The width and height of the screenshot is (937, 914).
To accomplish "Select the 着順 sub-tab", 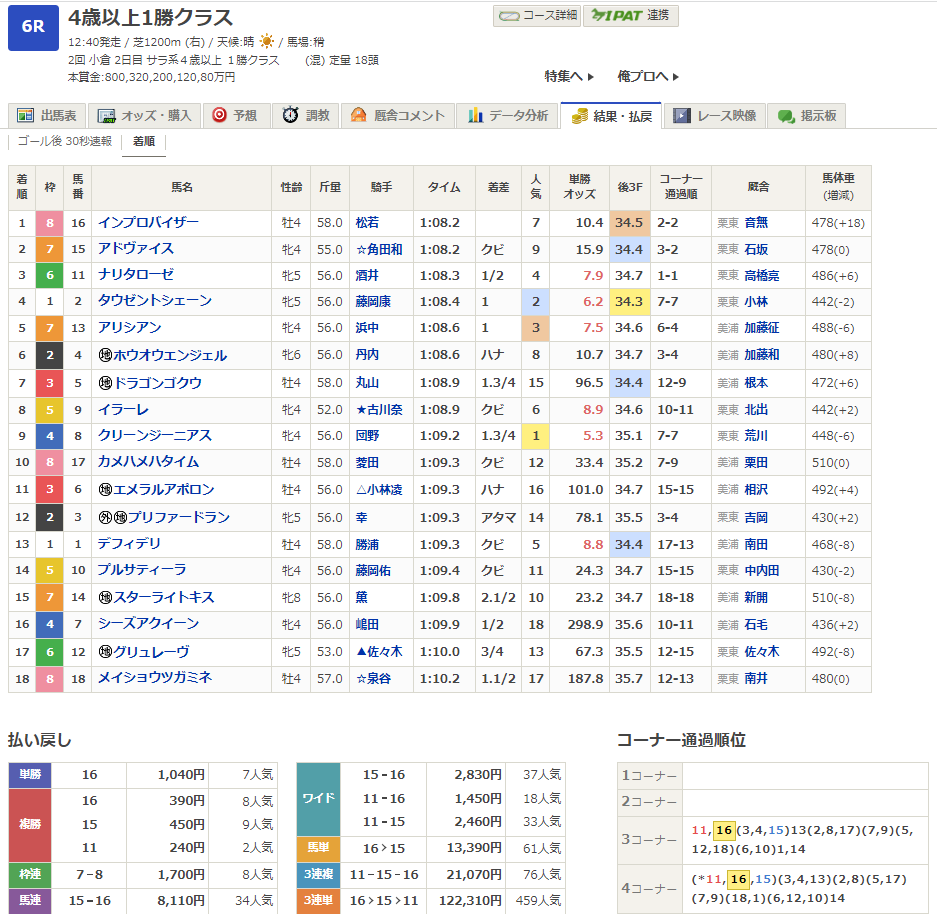I will [144, 142].
